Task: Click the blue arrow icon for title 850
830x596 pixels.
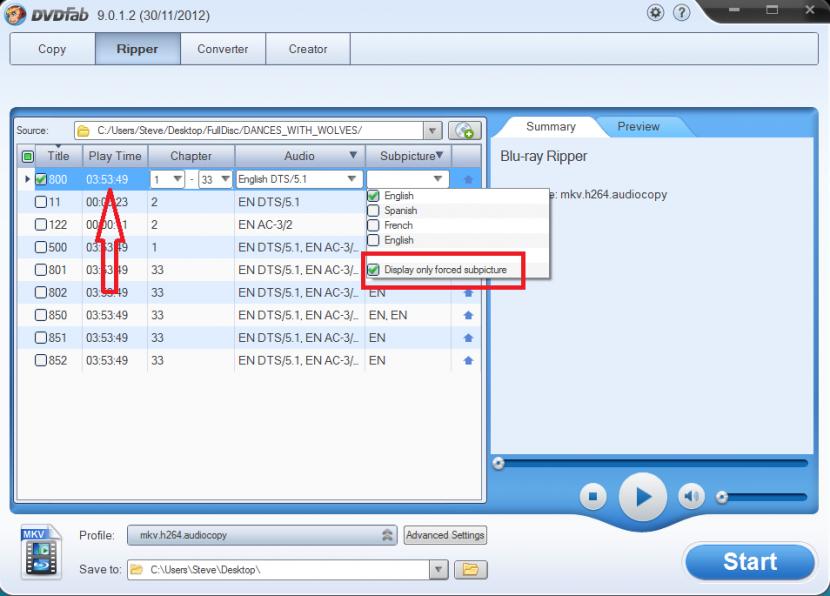Action: [x=468, y=315]
